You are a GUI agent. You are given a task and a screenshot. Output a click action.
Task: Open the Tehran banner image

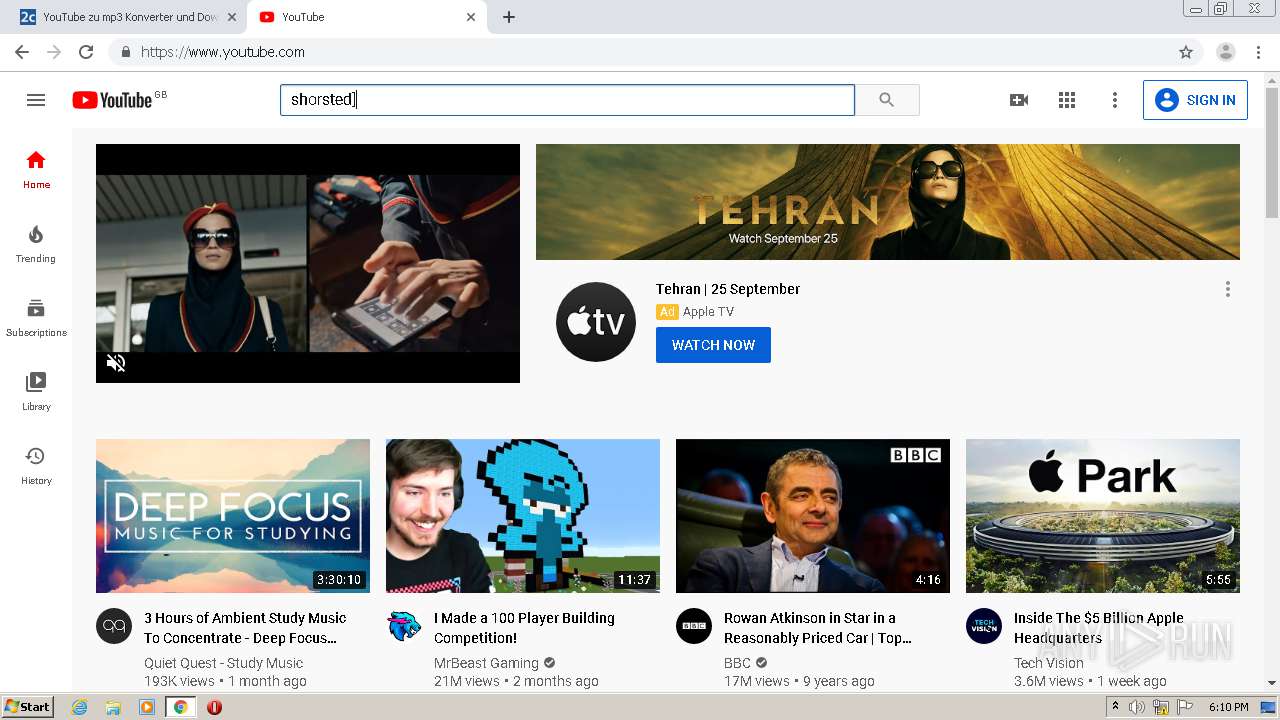click(x=888, y=202)
